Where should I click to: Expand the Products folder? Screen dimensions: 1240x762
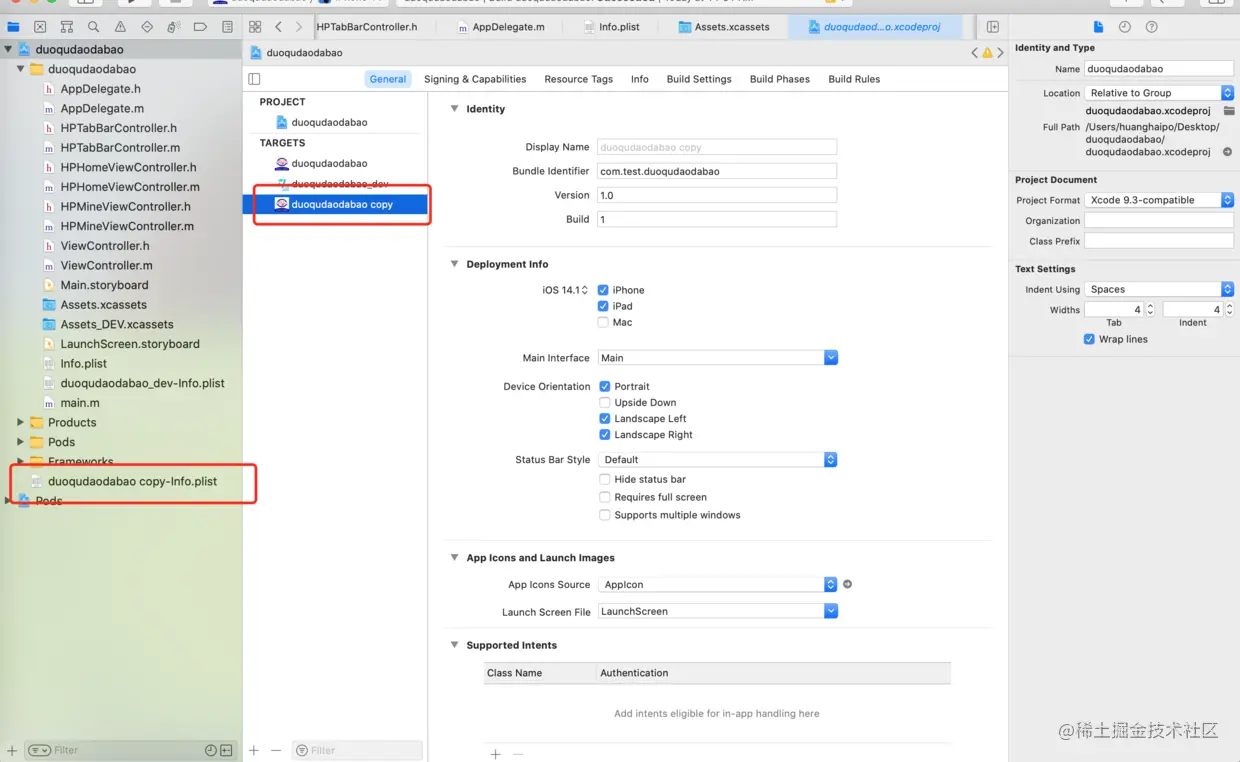(20, 422)
